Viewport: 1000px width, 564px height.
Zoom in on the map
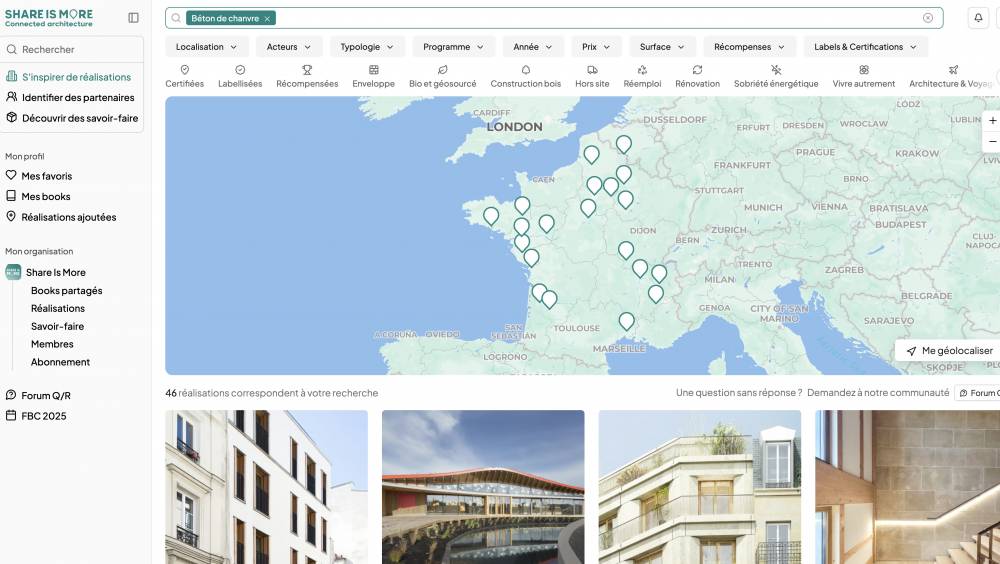coord(992,121)
